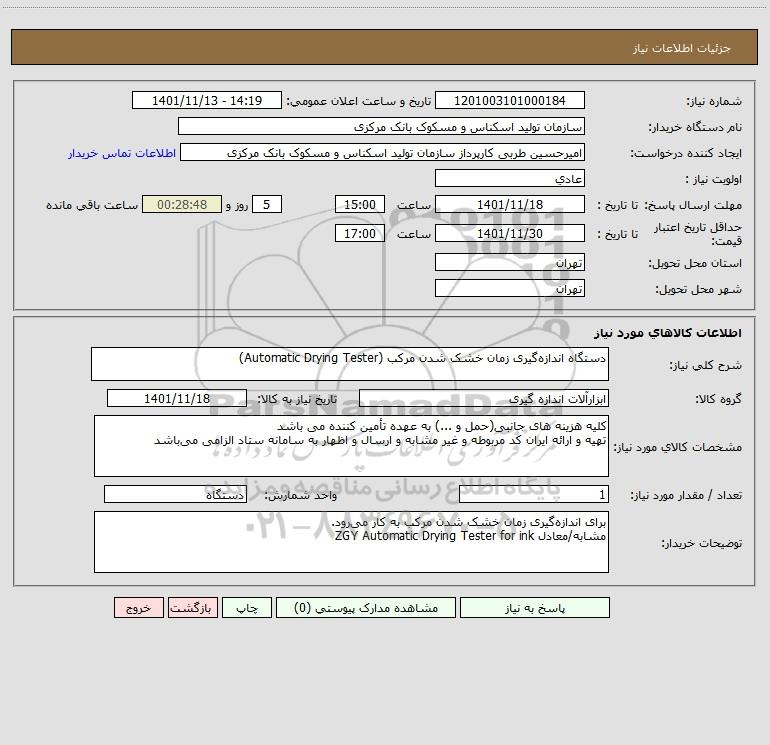Click the تاریخ نیاز به کالا label
The width and height of the screenshot is (770, 745).
(297, 399)
